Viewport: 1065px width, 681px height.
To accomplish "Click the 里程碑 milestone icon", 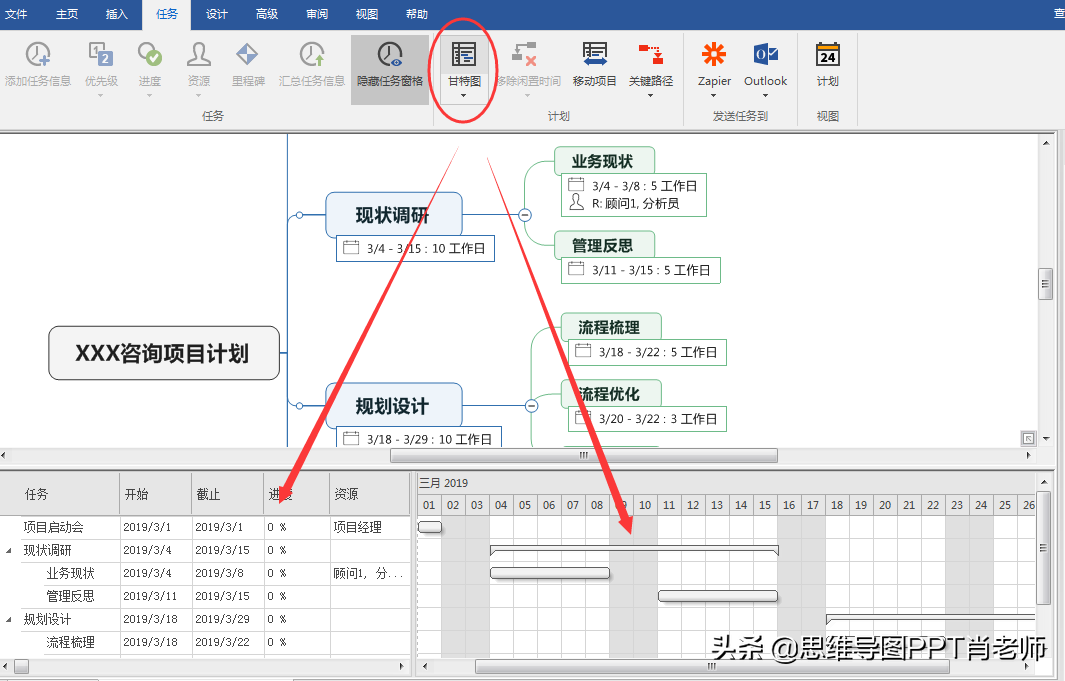I will (247, 54).
